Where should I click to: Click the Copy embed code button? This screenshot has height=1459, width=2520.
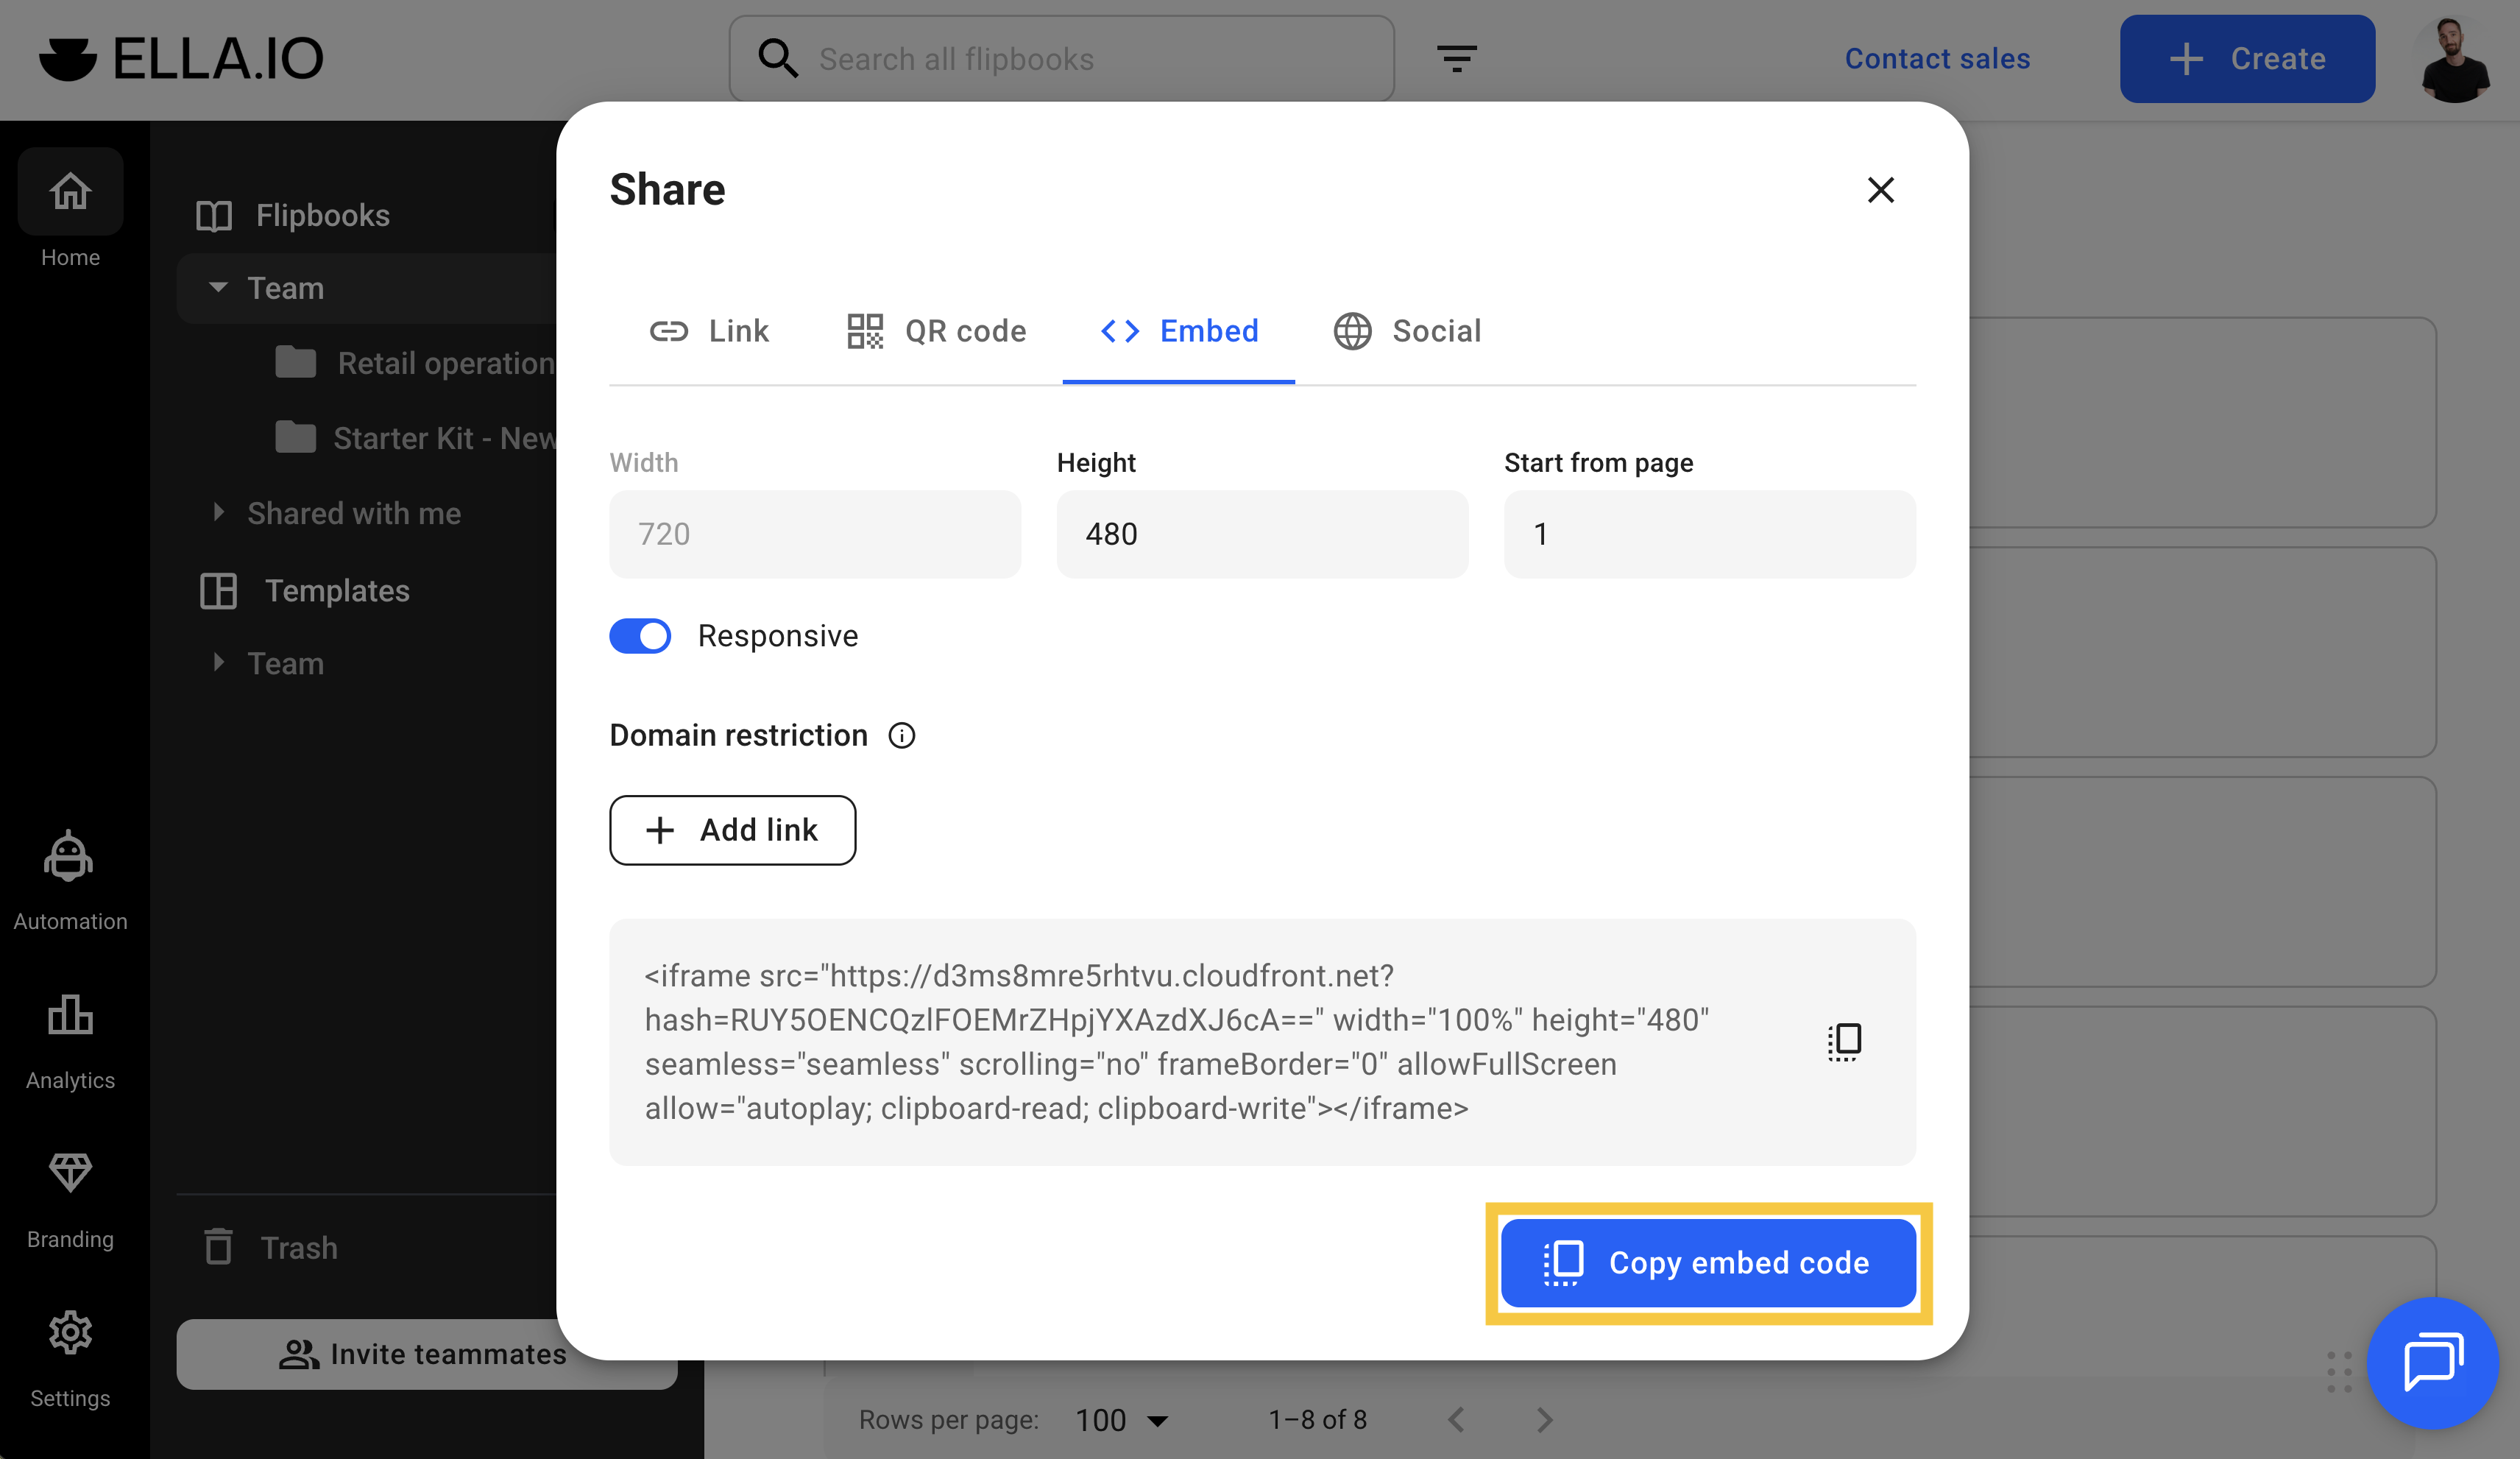pyautogui.click(x=1709, y=1263)
